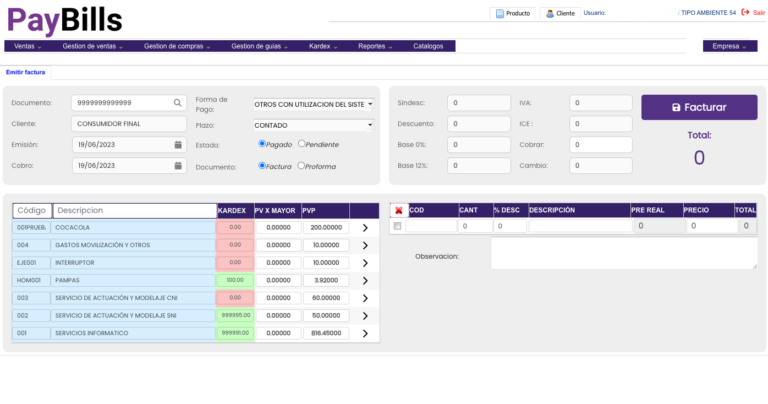Click the Salir logout icon
The height and width of the screenshot is (404, 768).
[x=745, y=13]
